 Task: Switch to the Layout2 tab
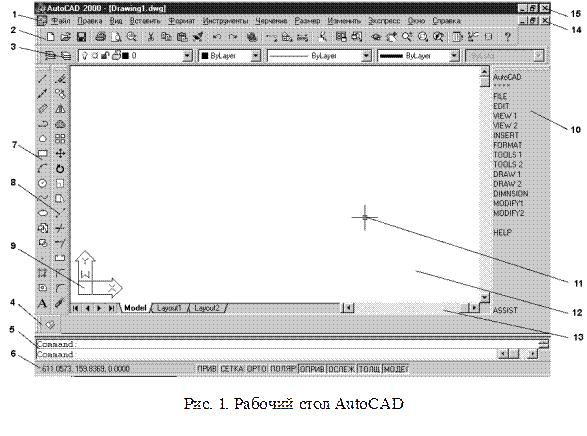tap(207, 308)
